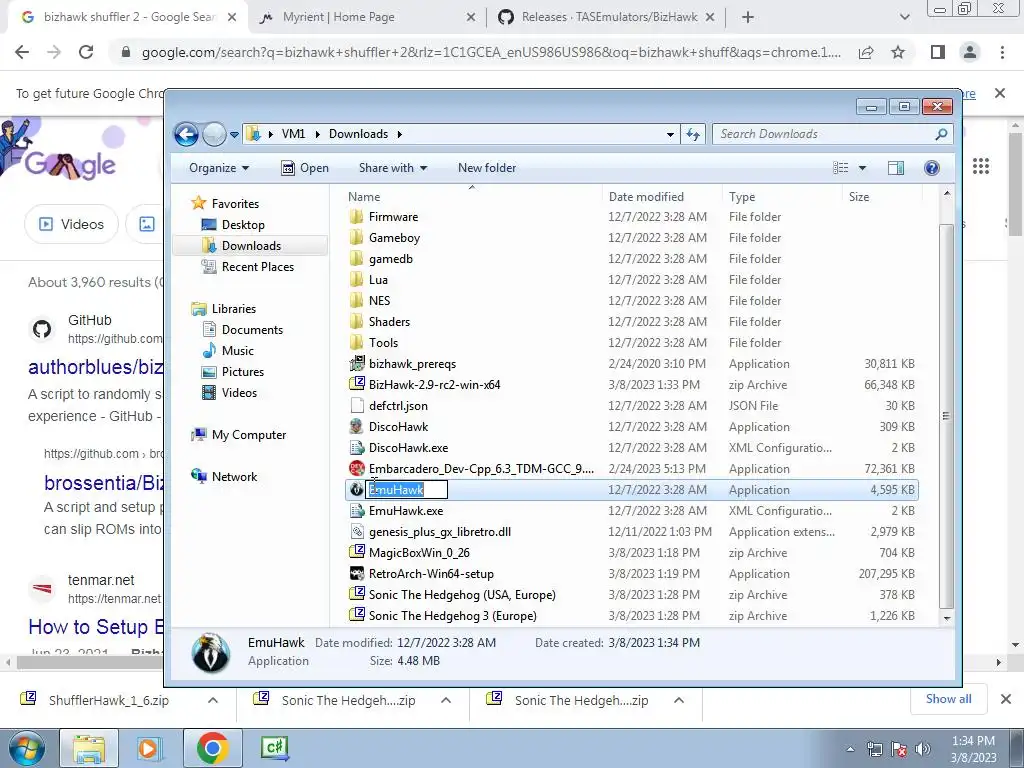Click the change view icon
The height and width of the screenshot is (768, 1024).
coord(840,168)
